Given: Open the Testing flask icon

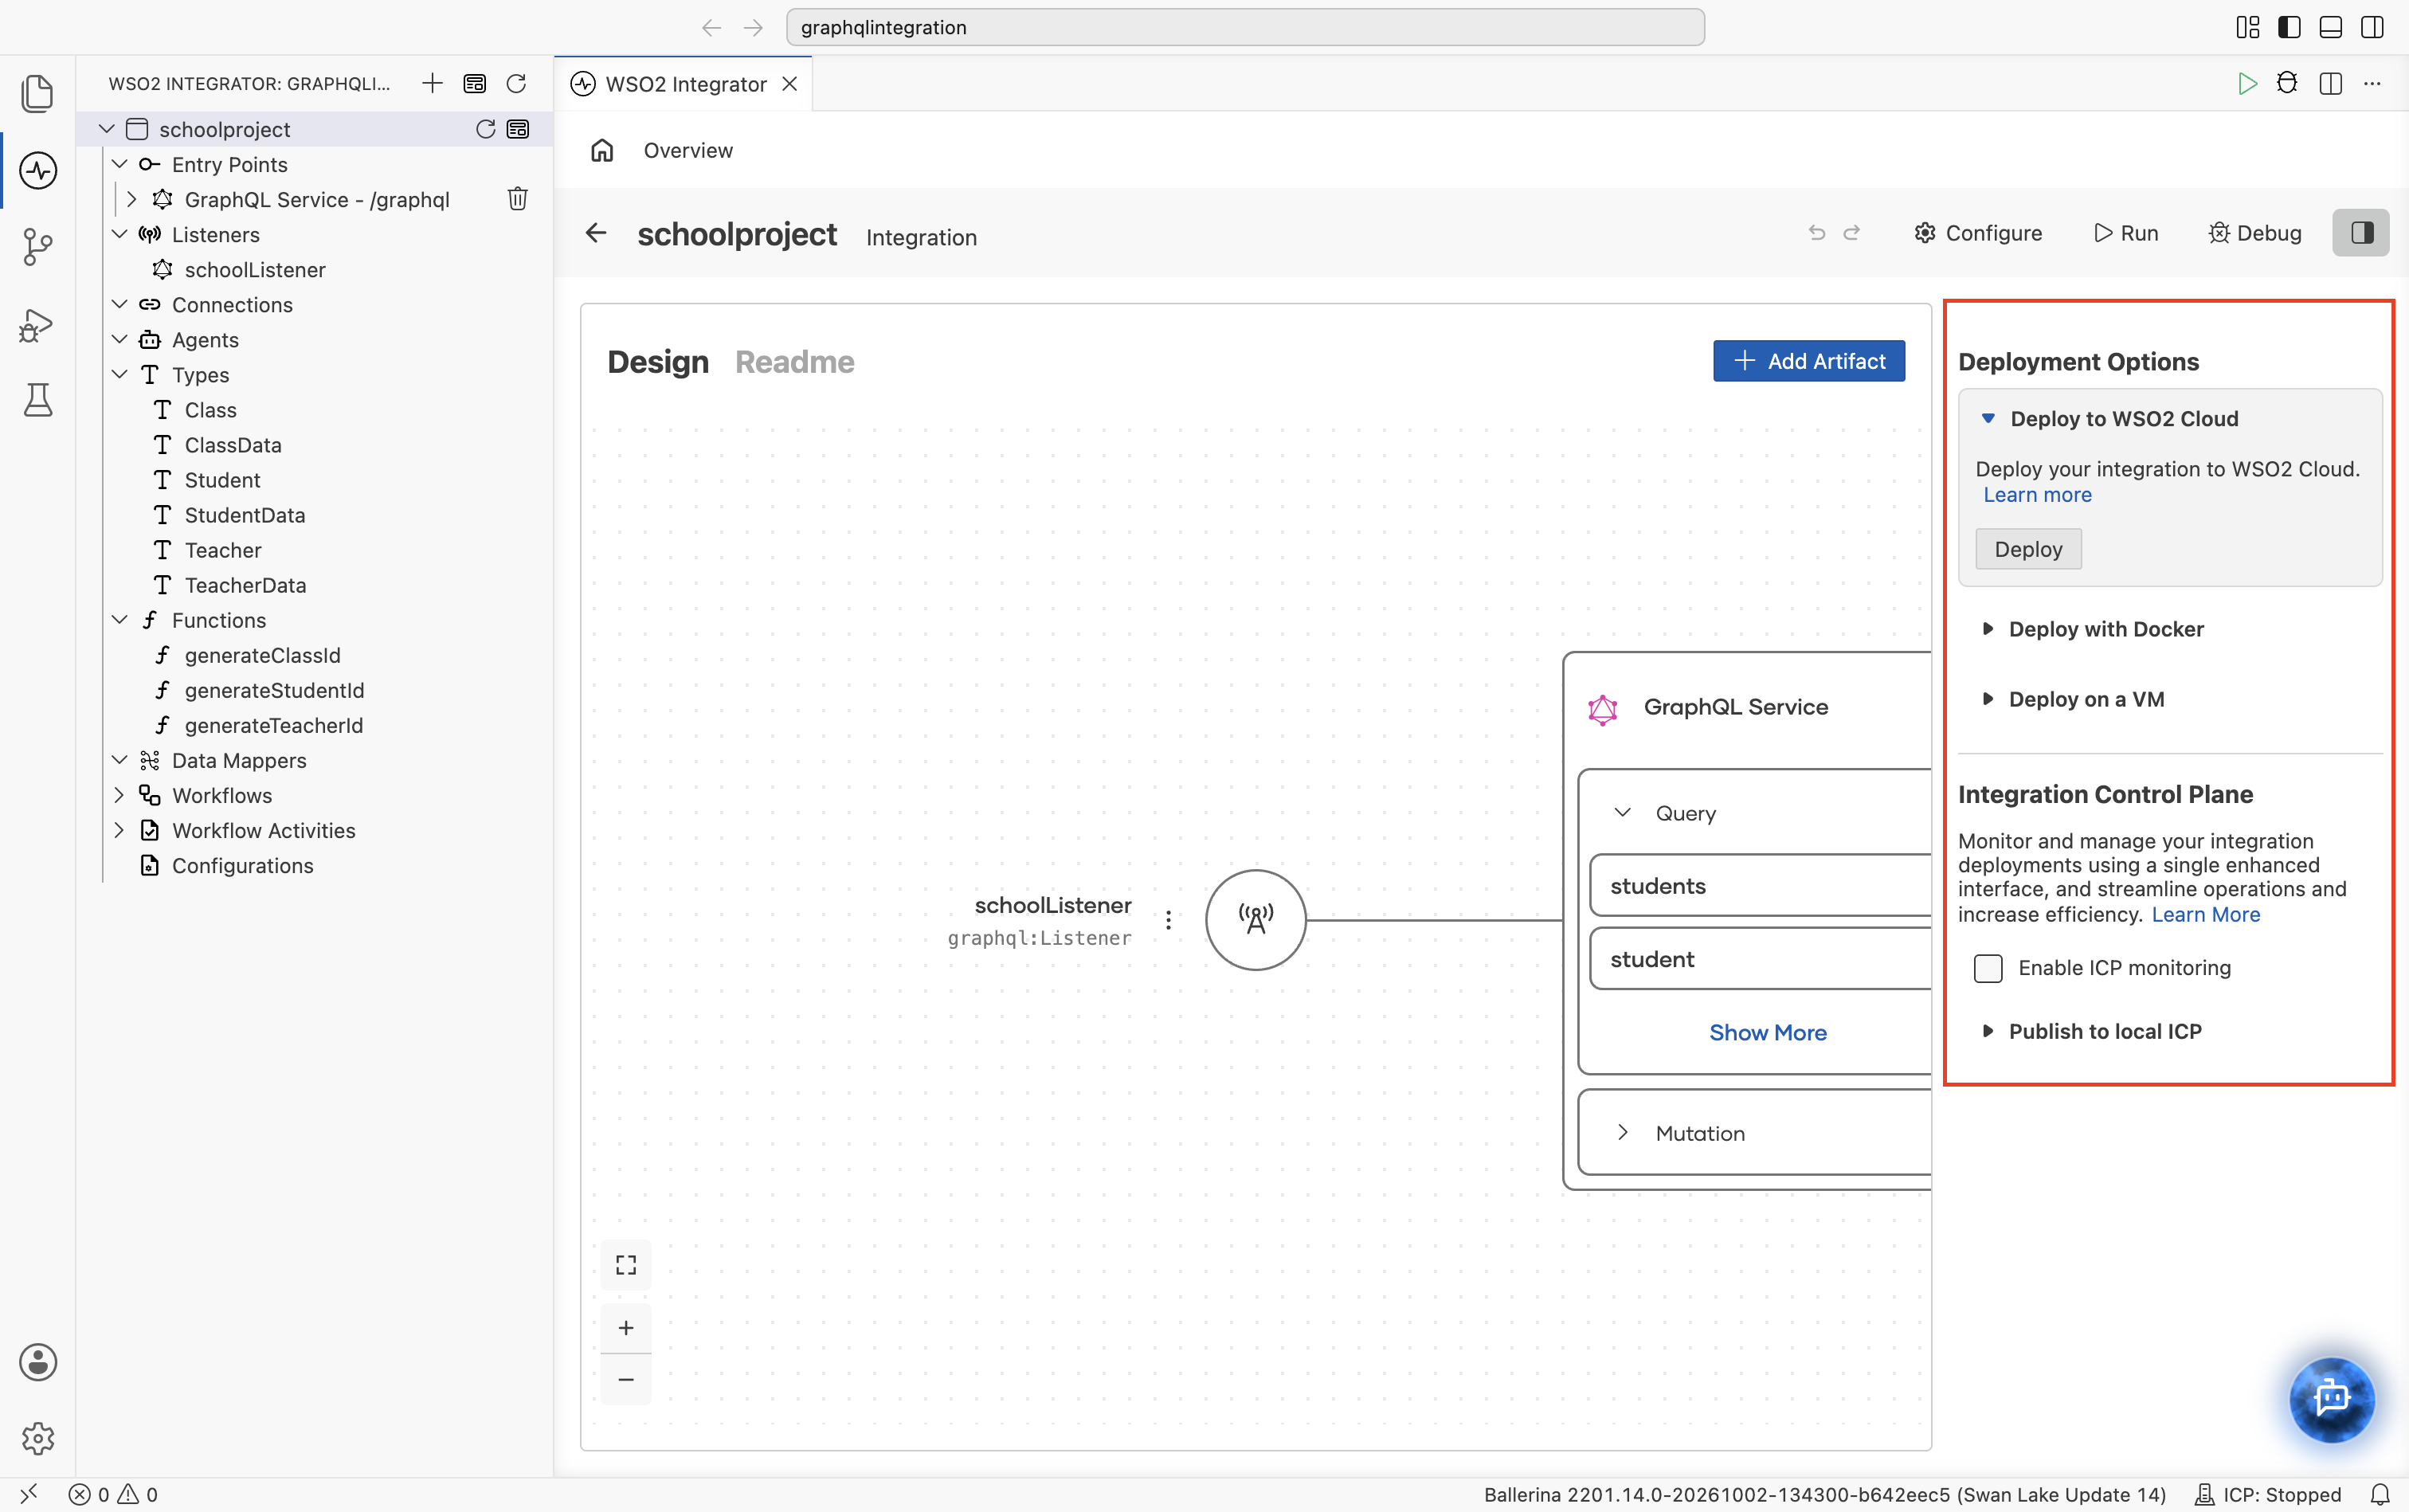Looking at the screenshot, I should 38,400.
